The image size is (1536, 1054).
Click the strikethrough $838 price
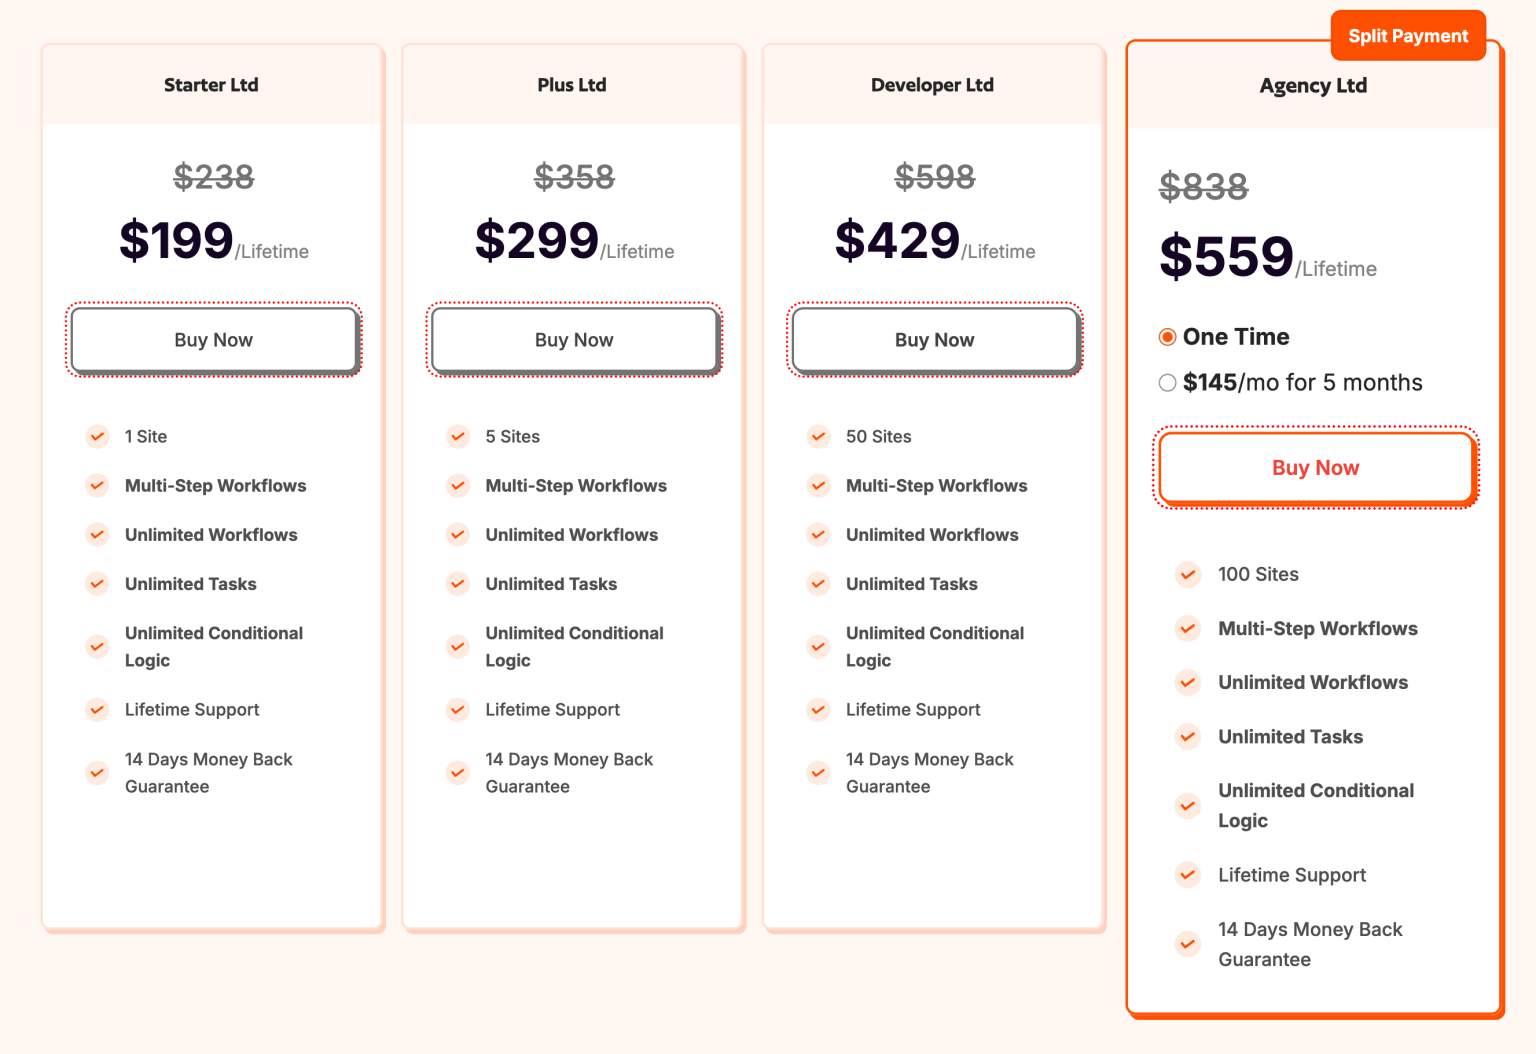[x=1203, y=186]
